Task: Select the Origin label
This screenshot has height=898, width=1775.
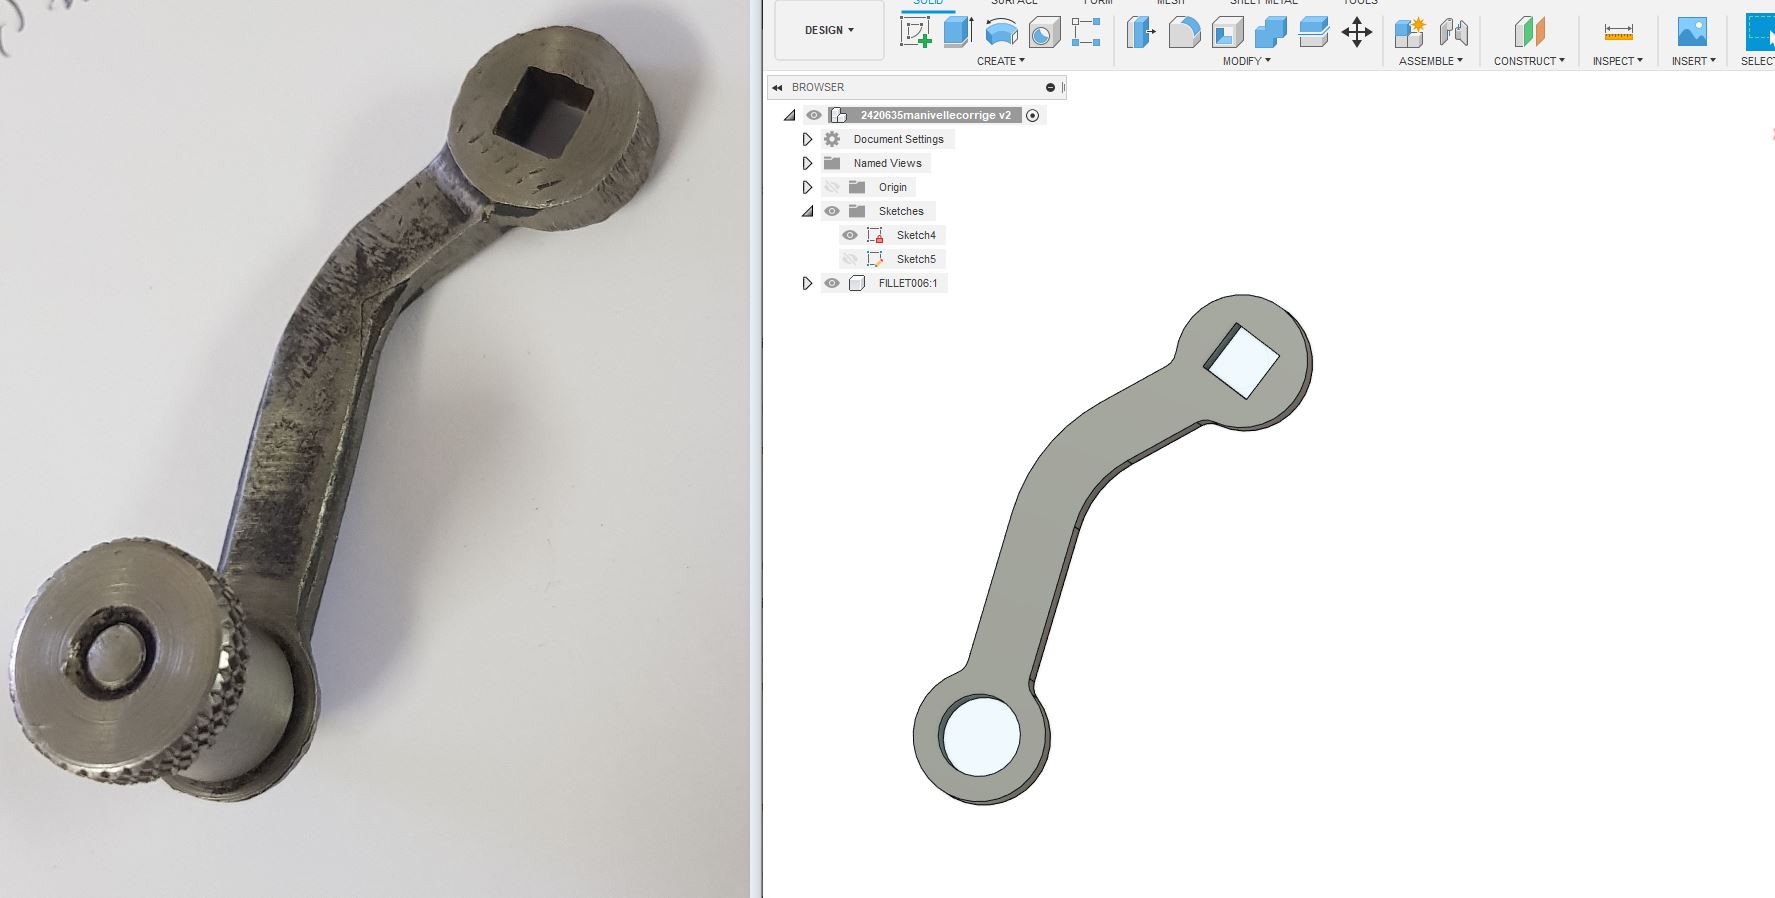Action: (x=892, y=187)
